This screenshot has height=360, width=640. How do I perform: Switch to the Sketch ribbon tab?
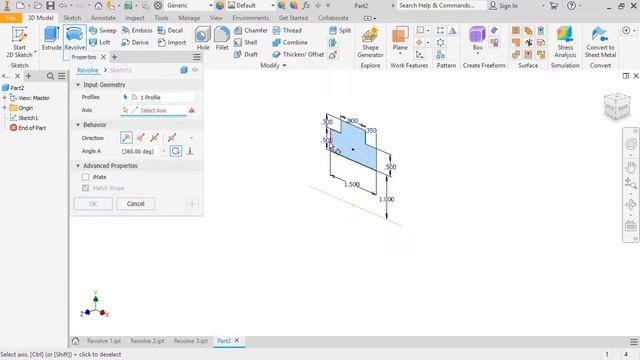(72, 18)
